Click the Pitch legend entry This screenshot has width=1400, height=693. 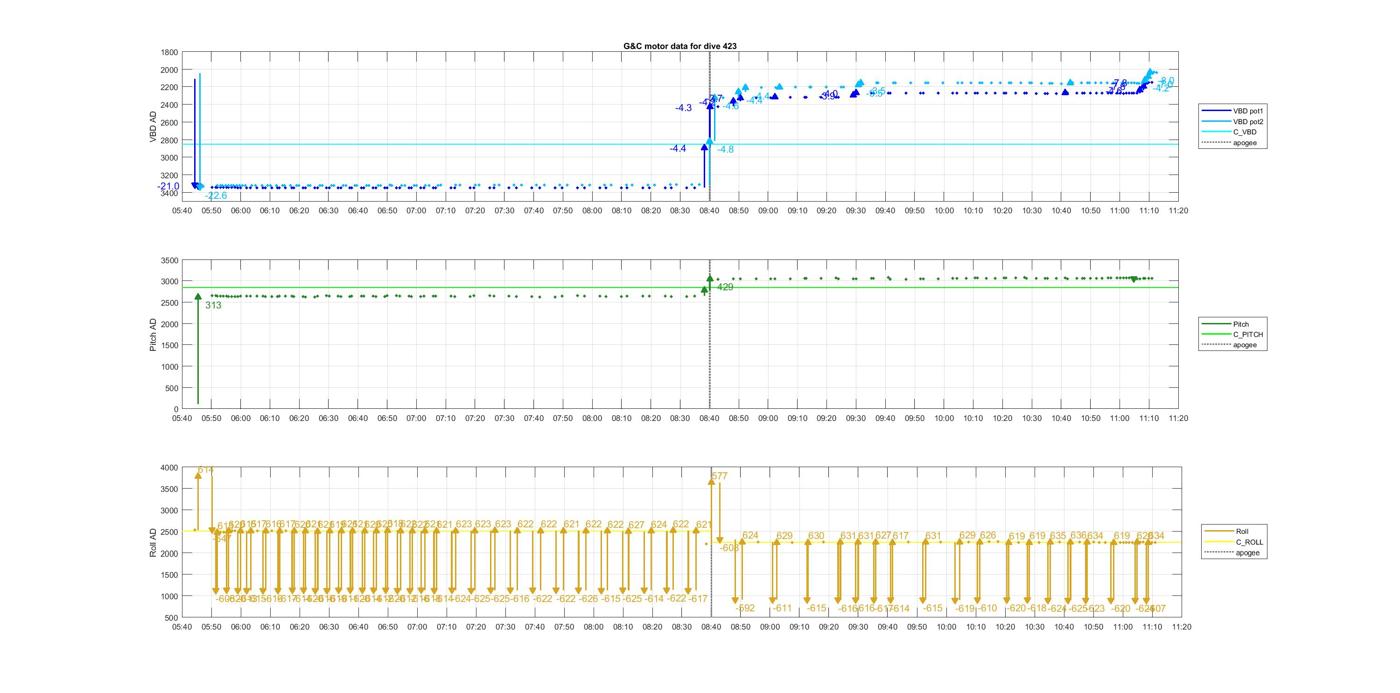tap(1234, 324)
